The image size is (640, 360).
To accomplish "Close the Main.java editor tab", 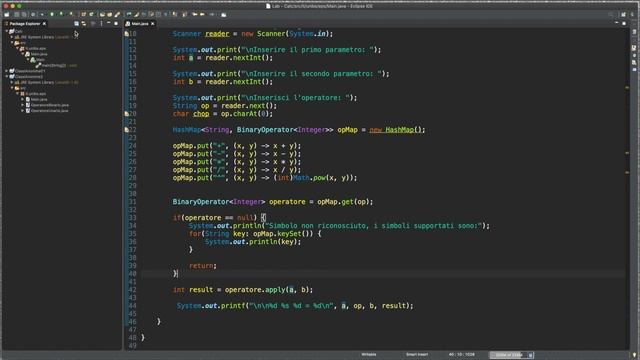I will (x=153, y=24).
